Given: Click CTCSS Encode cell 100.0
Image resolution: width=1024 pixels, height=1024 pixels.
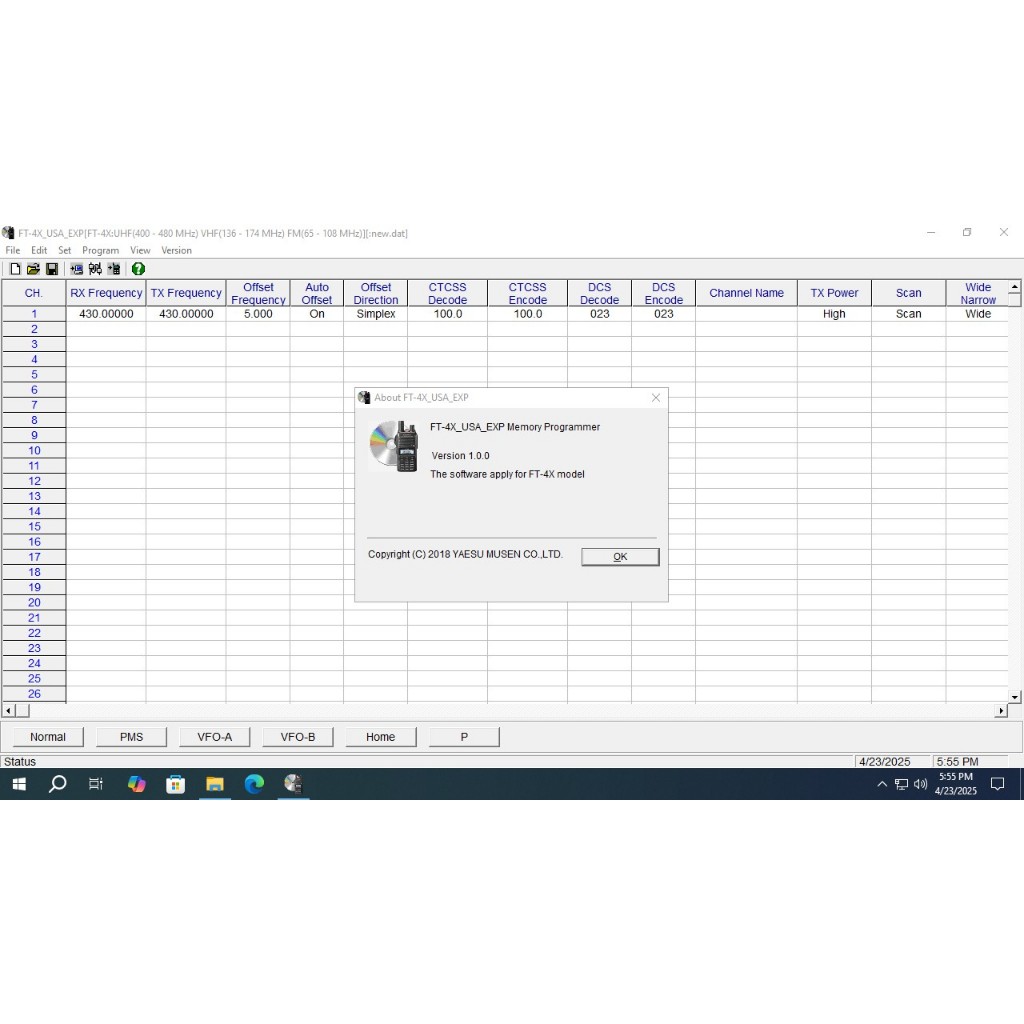Looking at the screenshot, I should pyautogui.click(x=528, y=314).
